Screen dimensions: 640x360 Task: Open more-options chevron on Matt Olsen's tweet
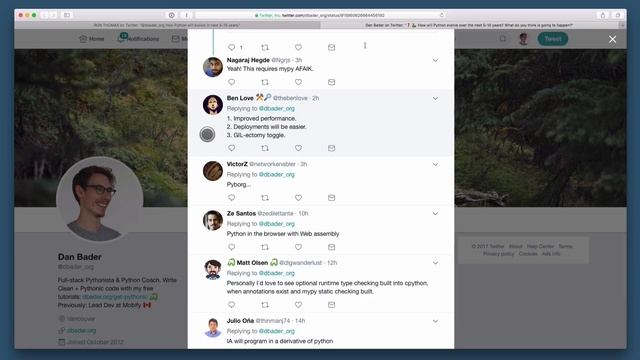point(435,263)
